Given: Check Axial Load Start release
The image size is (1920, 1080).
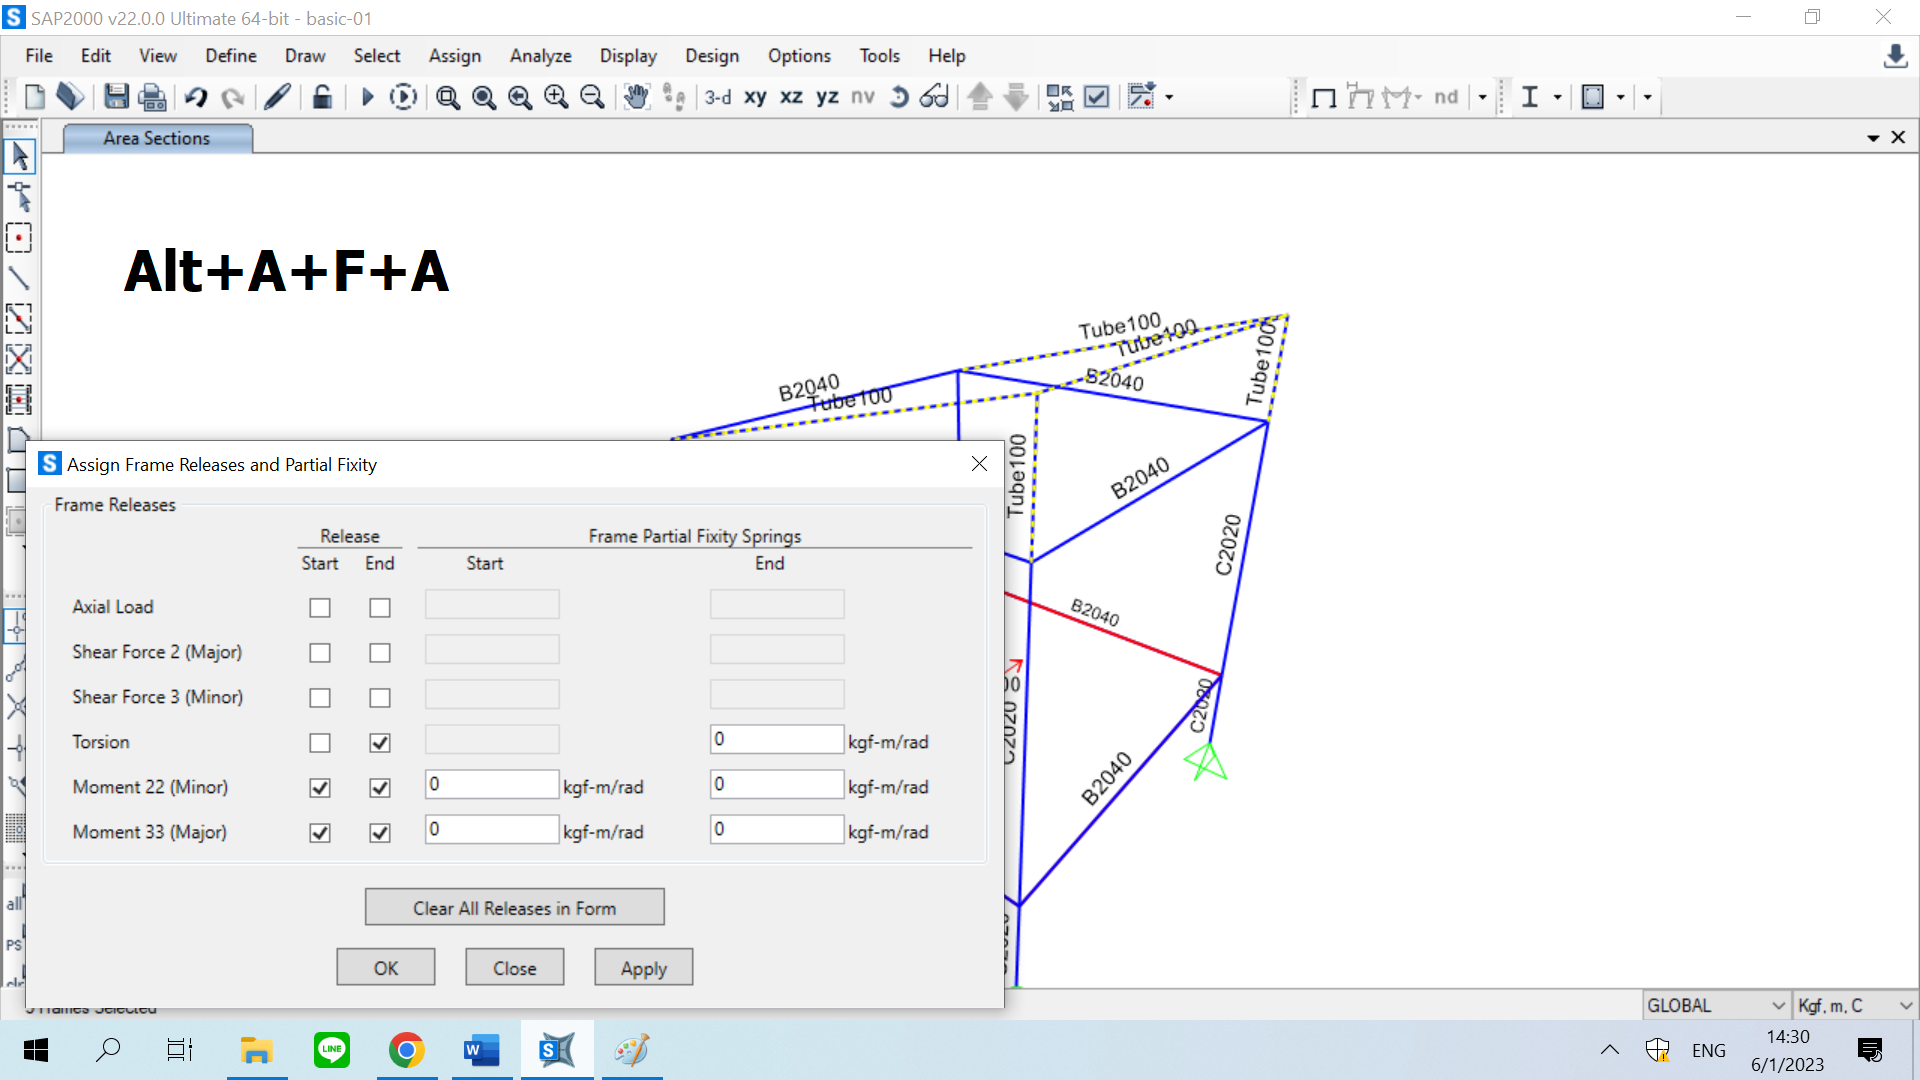Looking at the screenshot, I should click(320, 608).
